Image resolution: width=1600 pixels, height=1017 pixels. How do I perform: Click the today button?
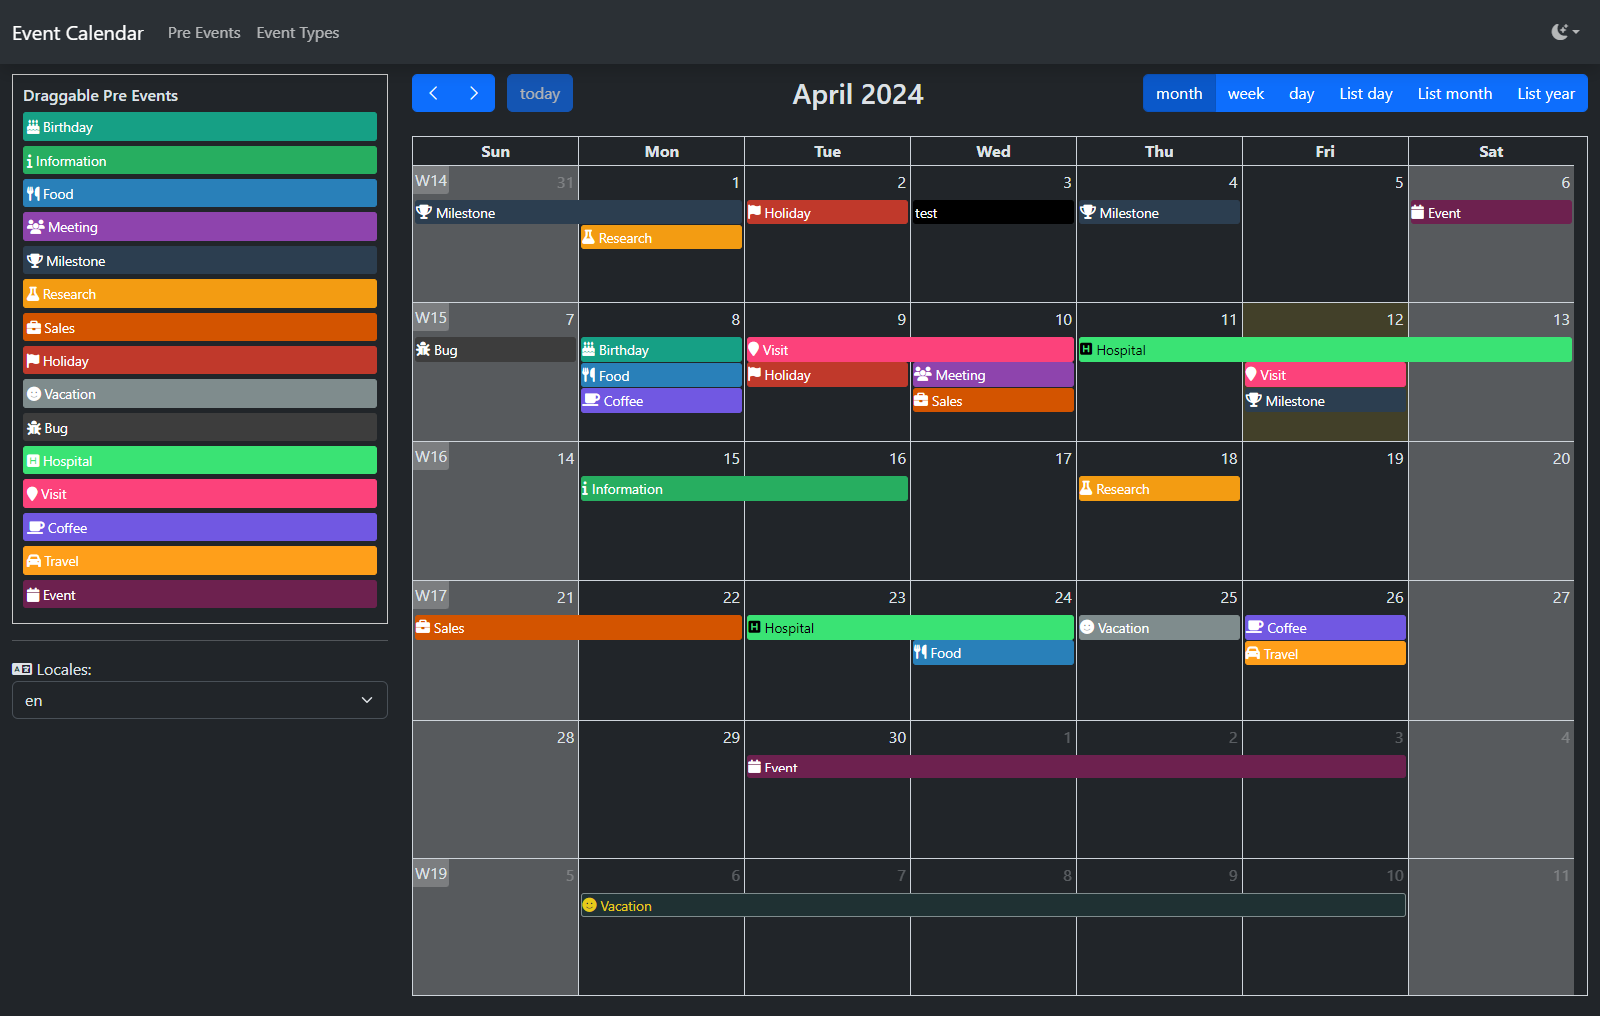click(x=540, y=93)
